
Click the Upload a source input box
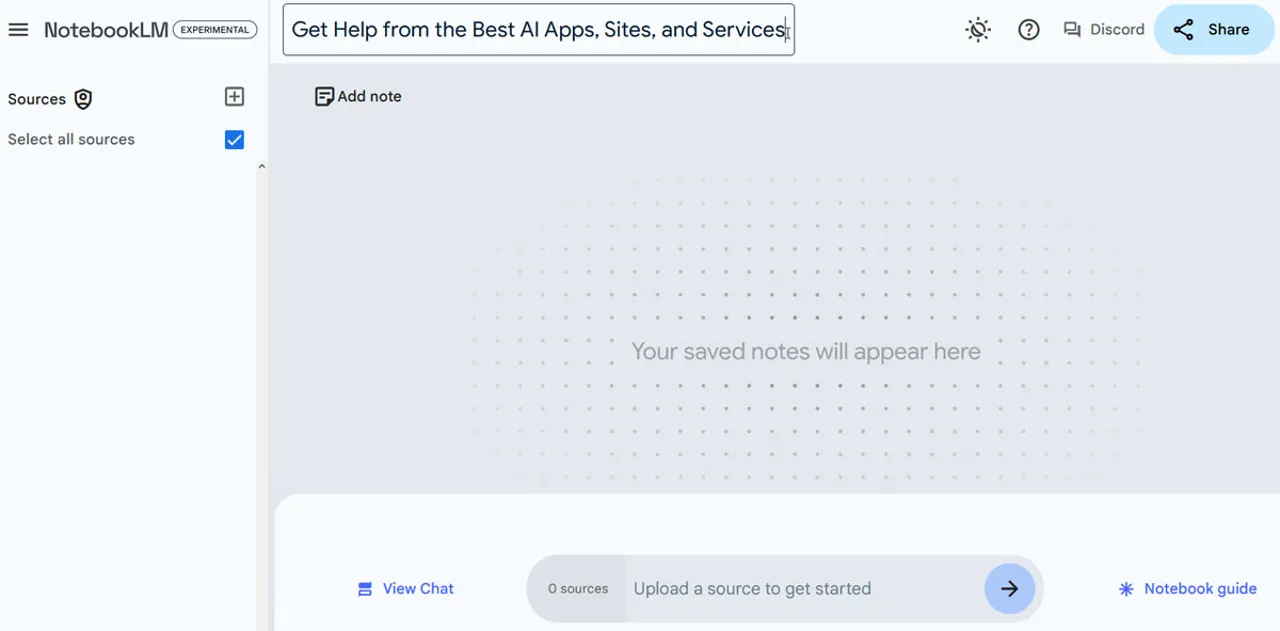800,589
